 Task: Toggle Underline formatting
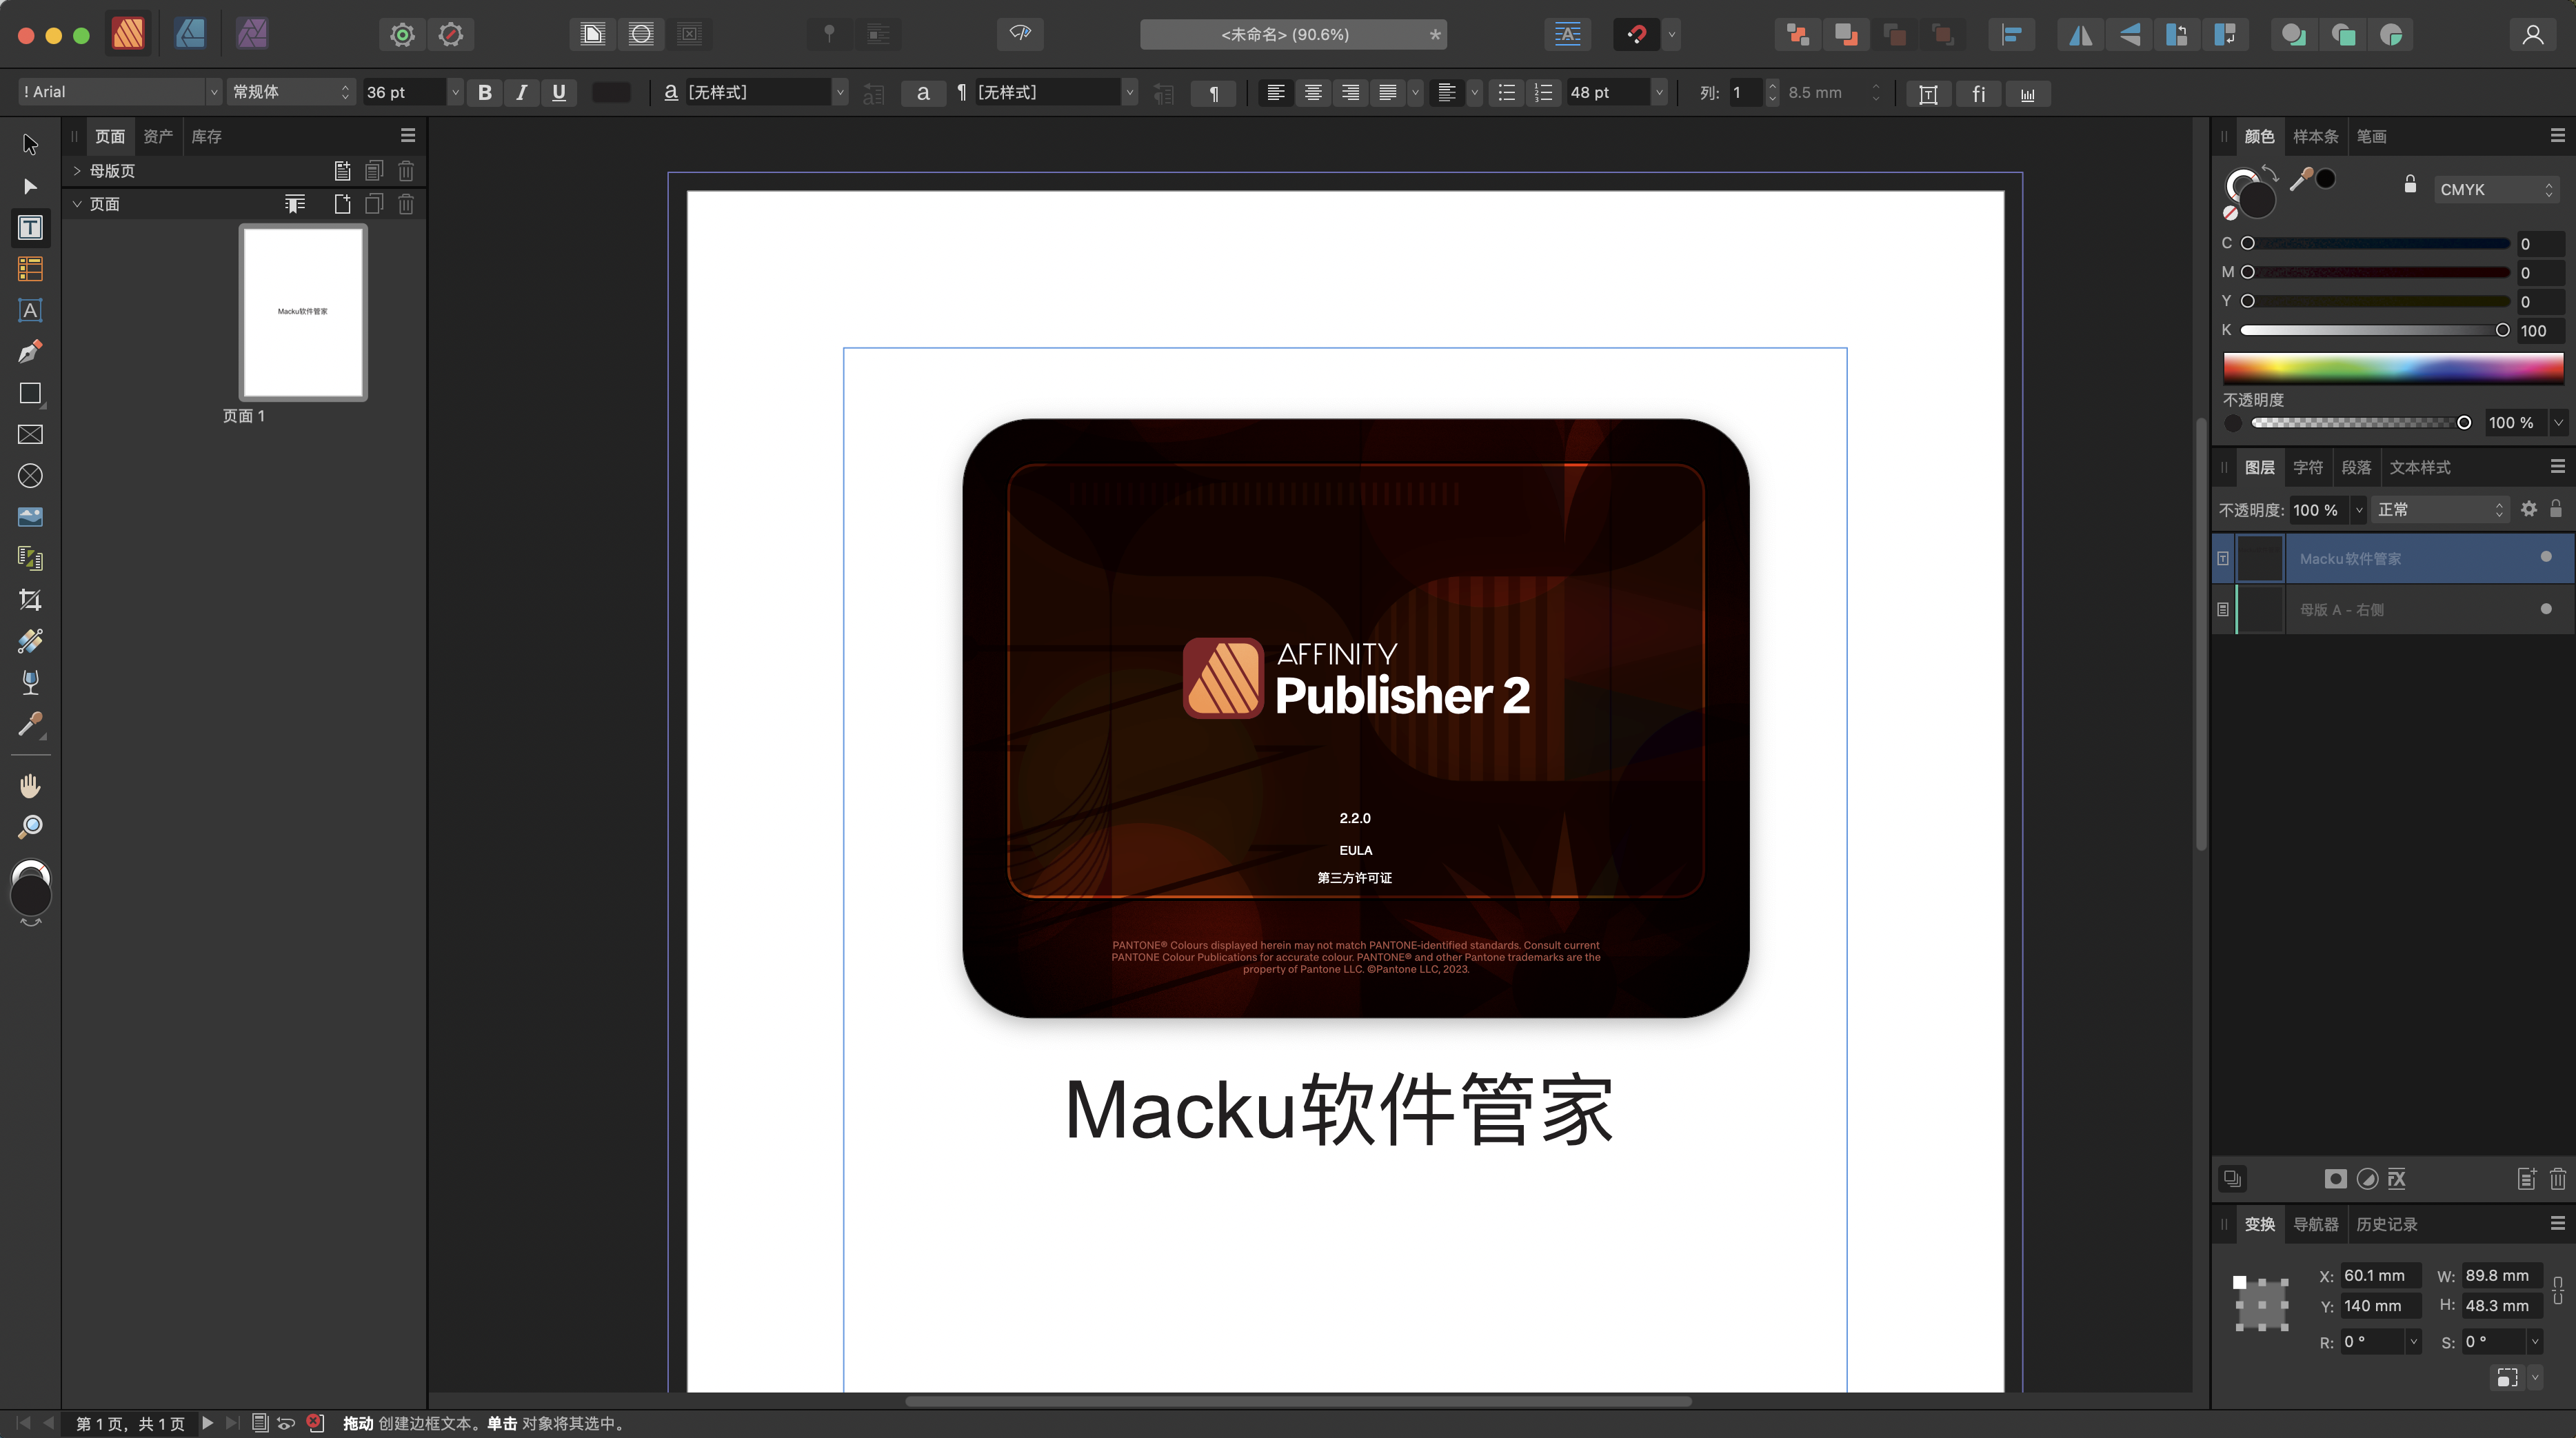559,93
